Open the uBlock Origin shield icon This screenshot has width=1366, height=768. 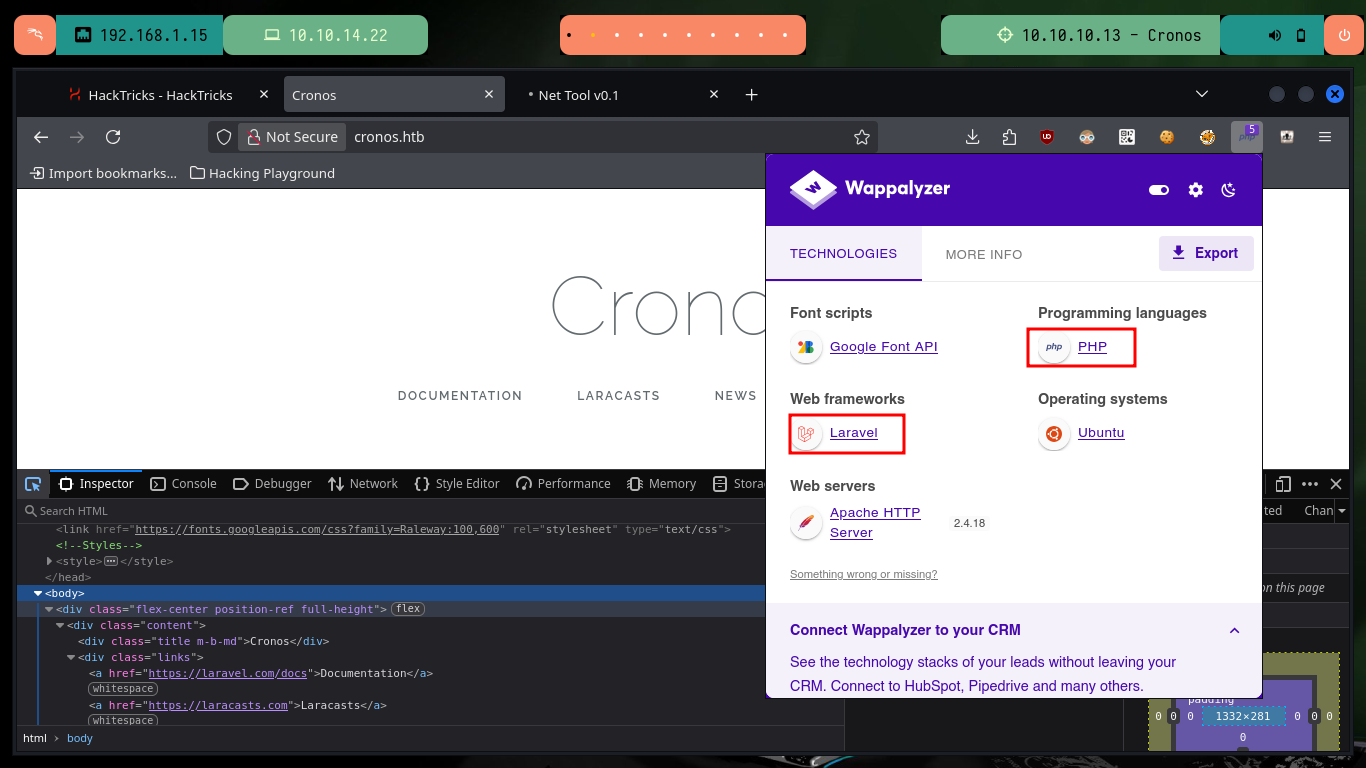click(1047, 137)
